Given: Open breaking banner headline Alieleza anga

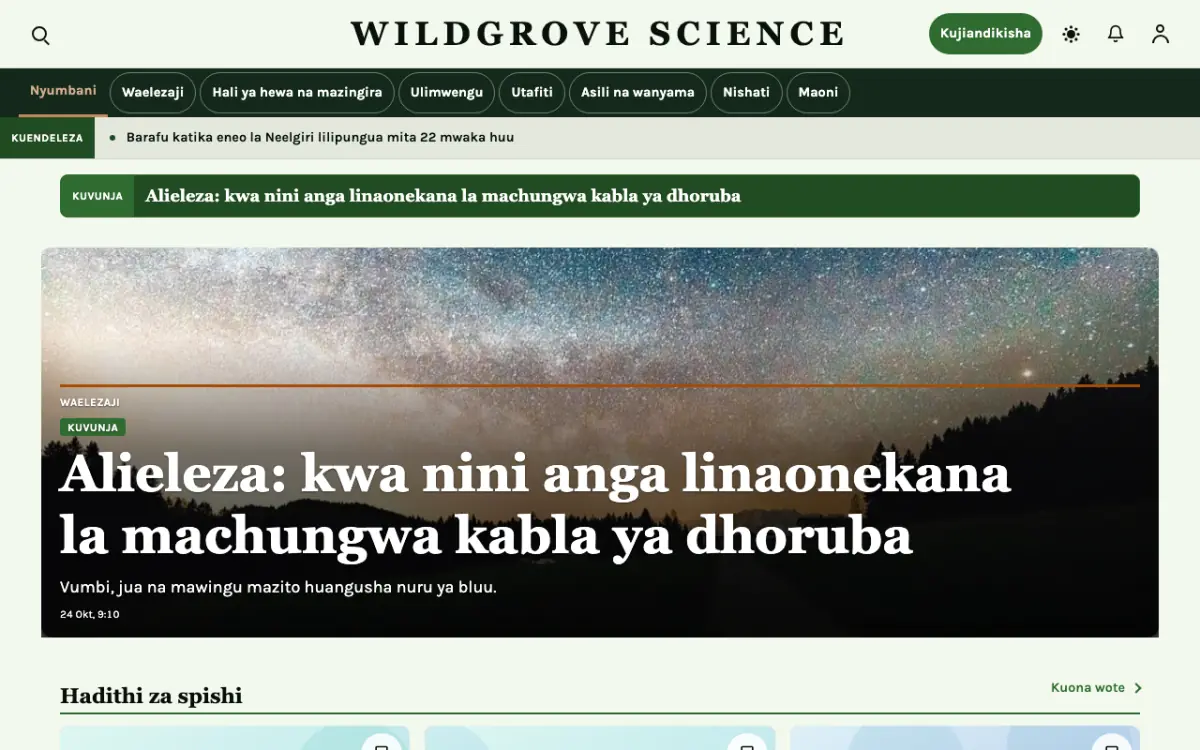Looking at the screenshot, I should point(443,196).
